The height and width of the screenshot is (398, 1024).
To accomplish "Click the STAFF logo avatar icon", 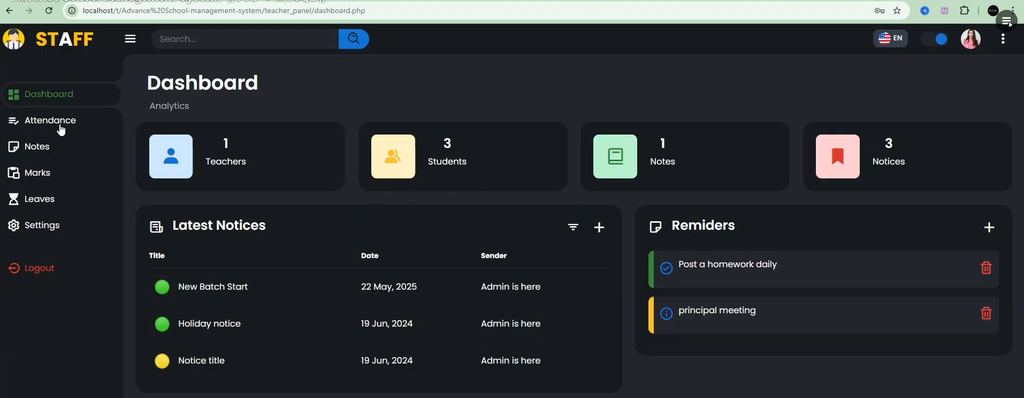I will coord(14,39).
